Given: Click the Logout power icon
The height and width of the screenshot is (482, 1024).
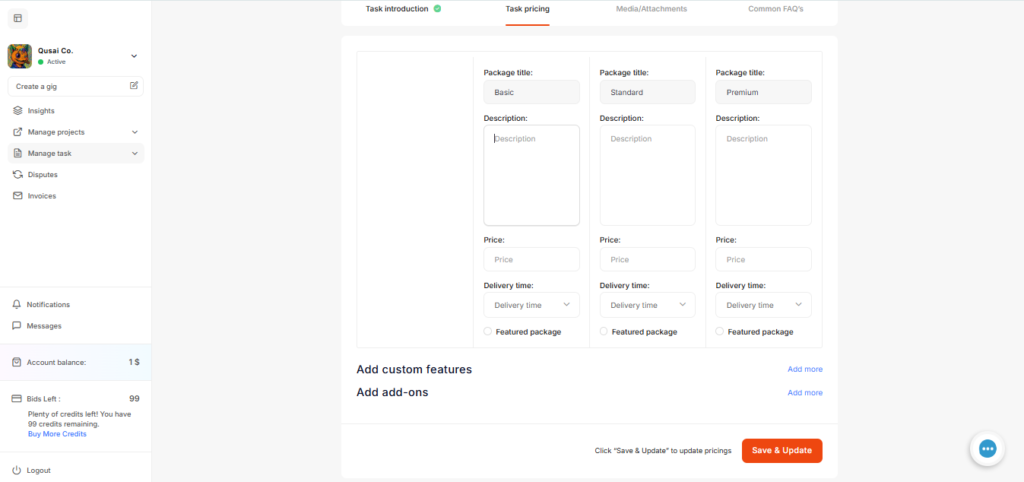Looking at the screenshot, I should (x=17, y=470).
